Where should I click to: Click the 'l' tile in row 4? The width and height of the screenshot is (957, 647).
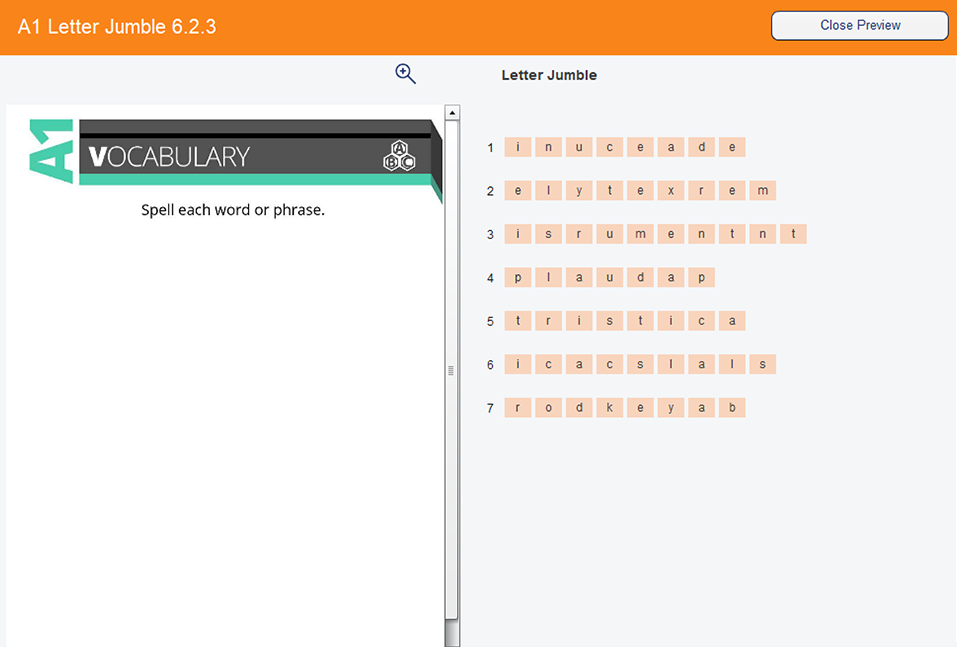click(549, 278)
